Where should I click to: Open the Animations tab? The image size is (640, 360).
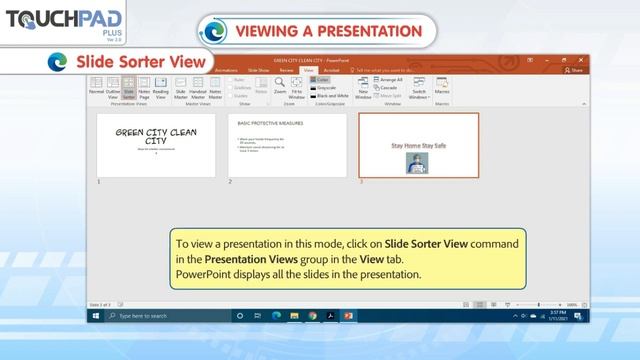(x=226, y=70)
